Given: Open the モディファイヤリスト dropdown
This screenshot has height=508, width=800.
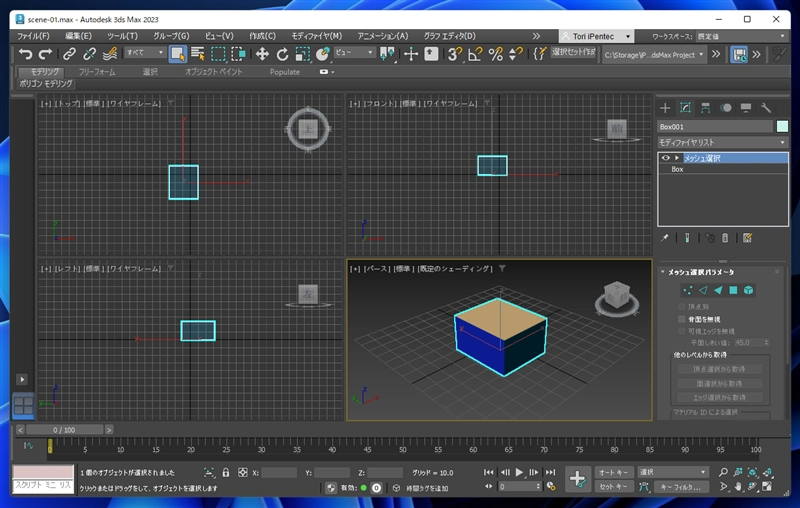Looking at the screenshot, I should click(722, 142).
